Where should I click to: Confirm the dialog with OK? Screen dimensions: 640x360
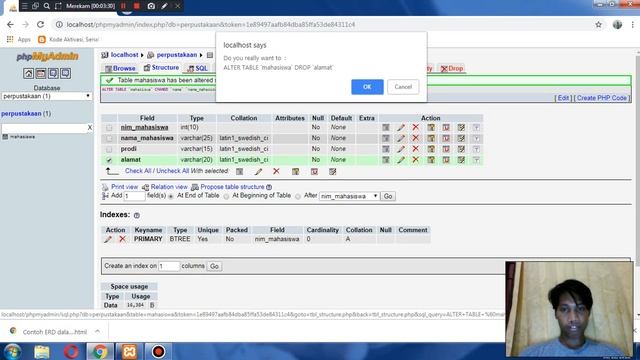point(367,87)
